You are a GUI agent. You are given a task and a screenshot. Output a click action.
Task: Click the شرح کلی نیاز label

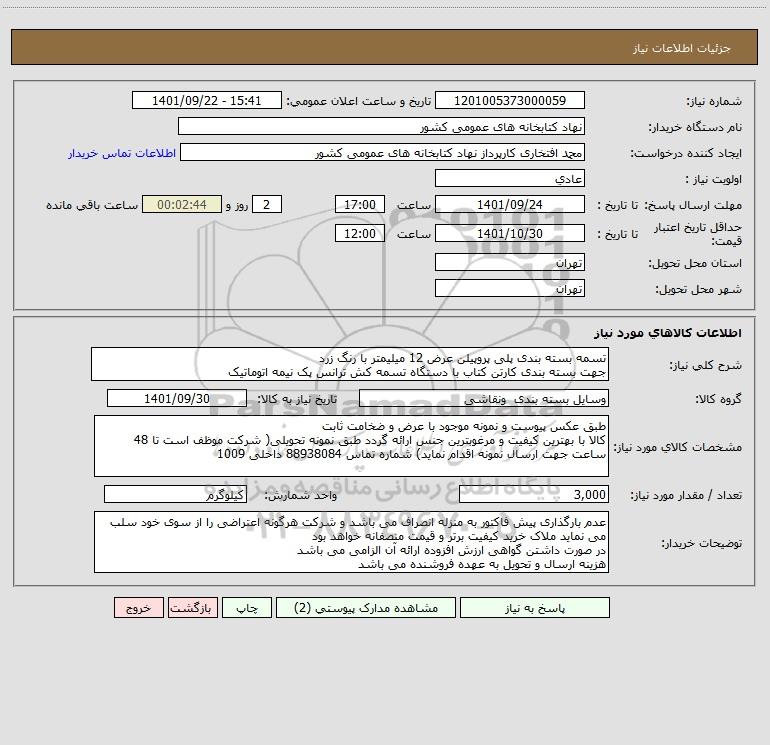coord(706,365)
